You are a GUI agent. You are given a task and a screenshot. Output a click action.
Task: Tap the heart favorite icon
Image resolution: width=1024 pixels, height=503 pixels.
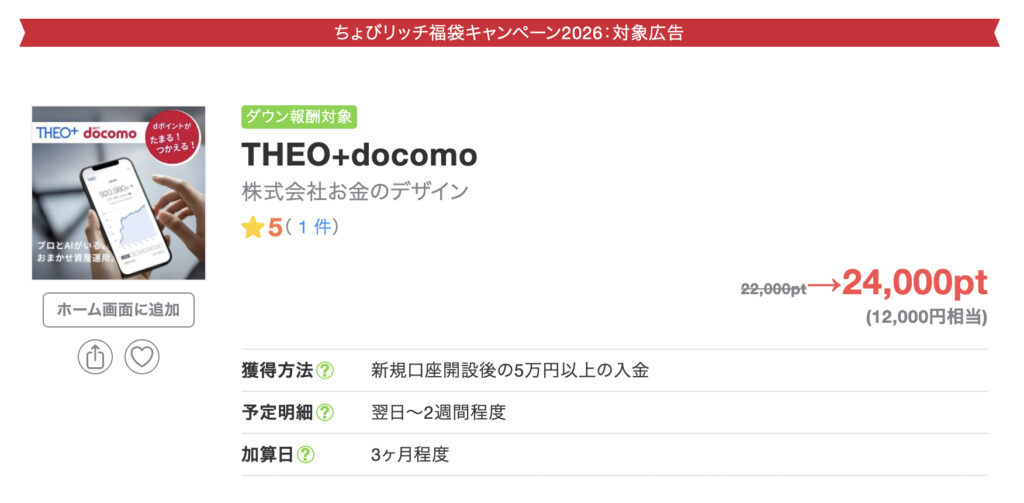pos(141,357)
